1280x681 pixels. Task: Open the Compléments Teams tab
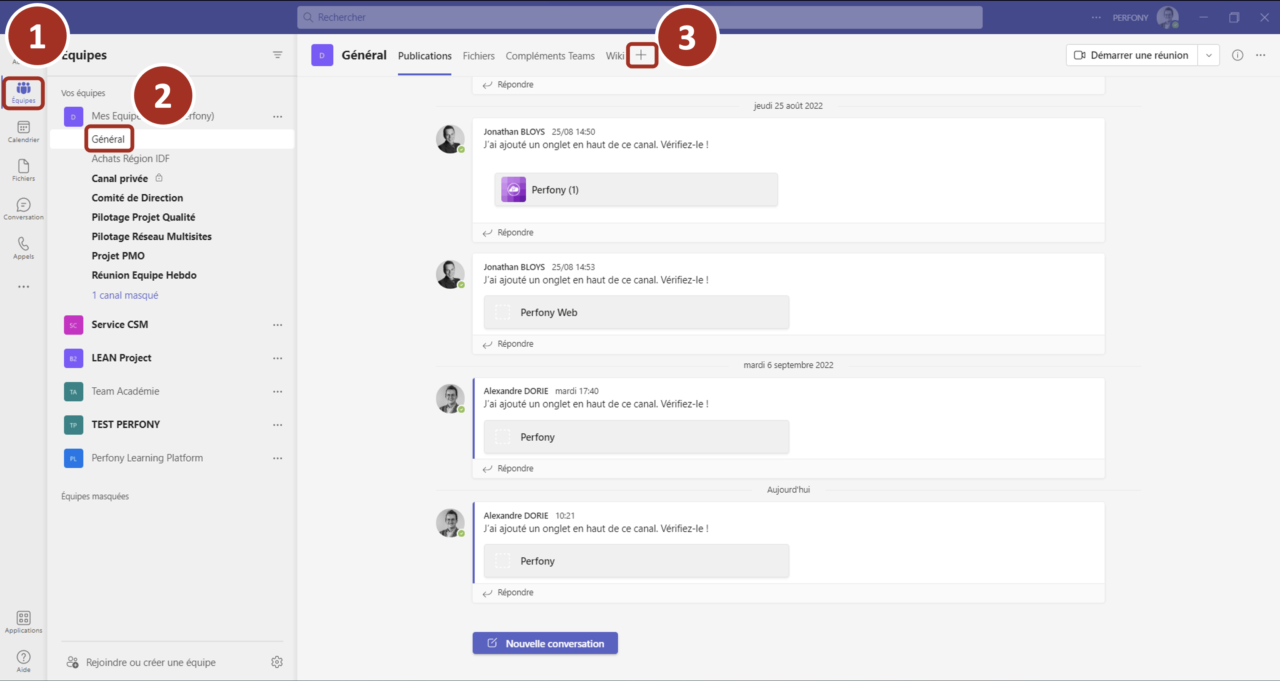click(x=550, y=56)
